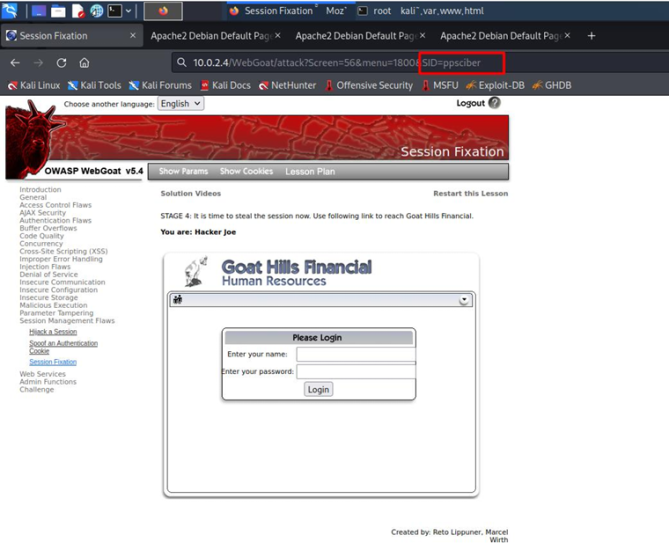Screen dimensions: 669x550
Task: Launch terminal from the top panel
Action: pyautogui.click(x=116, y=11)
